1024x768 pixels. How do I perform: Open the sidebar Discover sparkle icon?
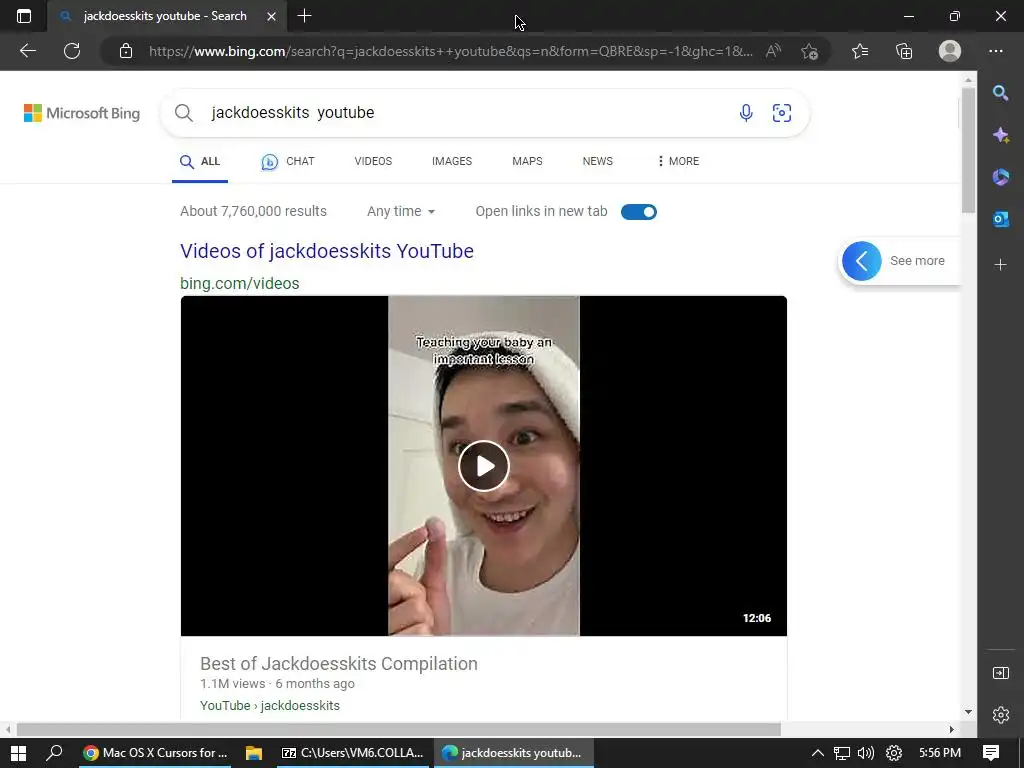(x=1000, y=135)
